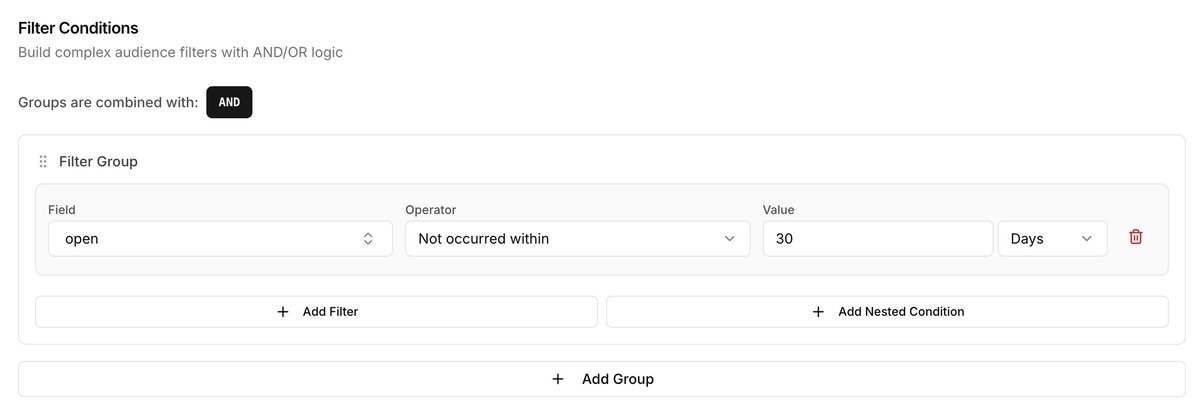This screenshot has width=1200, height=417.
Task: Toggle the AND group combination logic
Action: (x=229, y=102)
